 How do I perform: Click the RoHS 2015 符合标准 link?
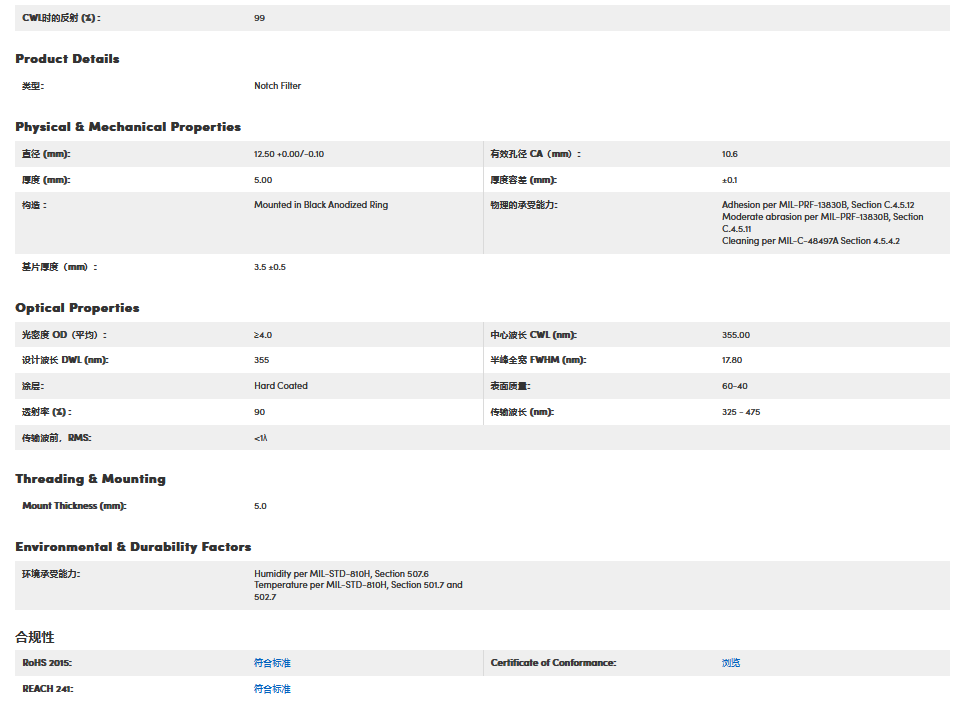coord(272,663)
